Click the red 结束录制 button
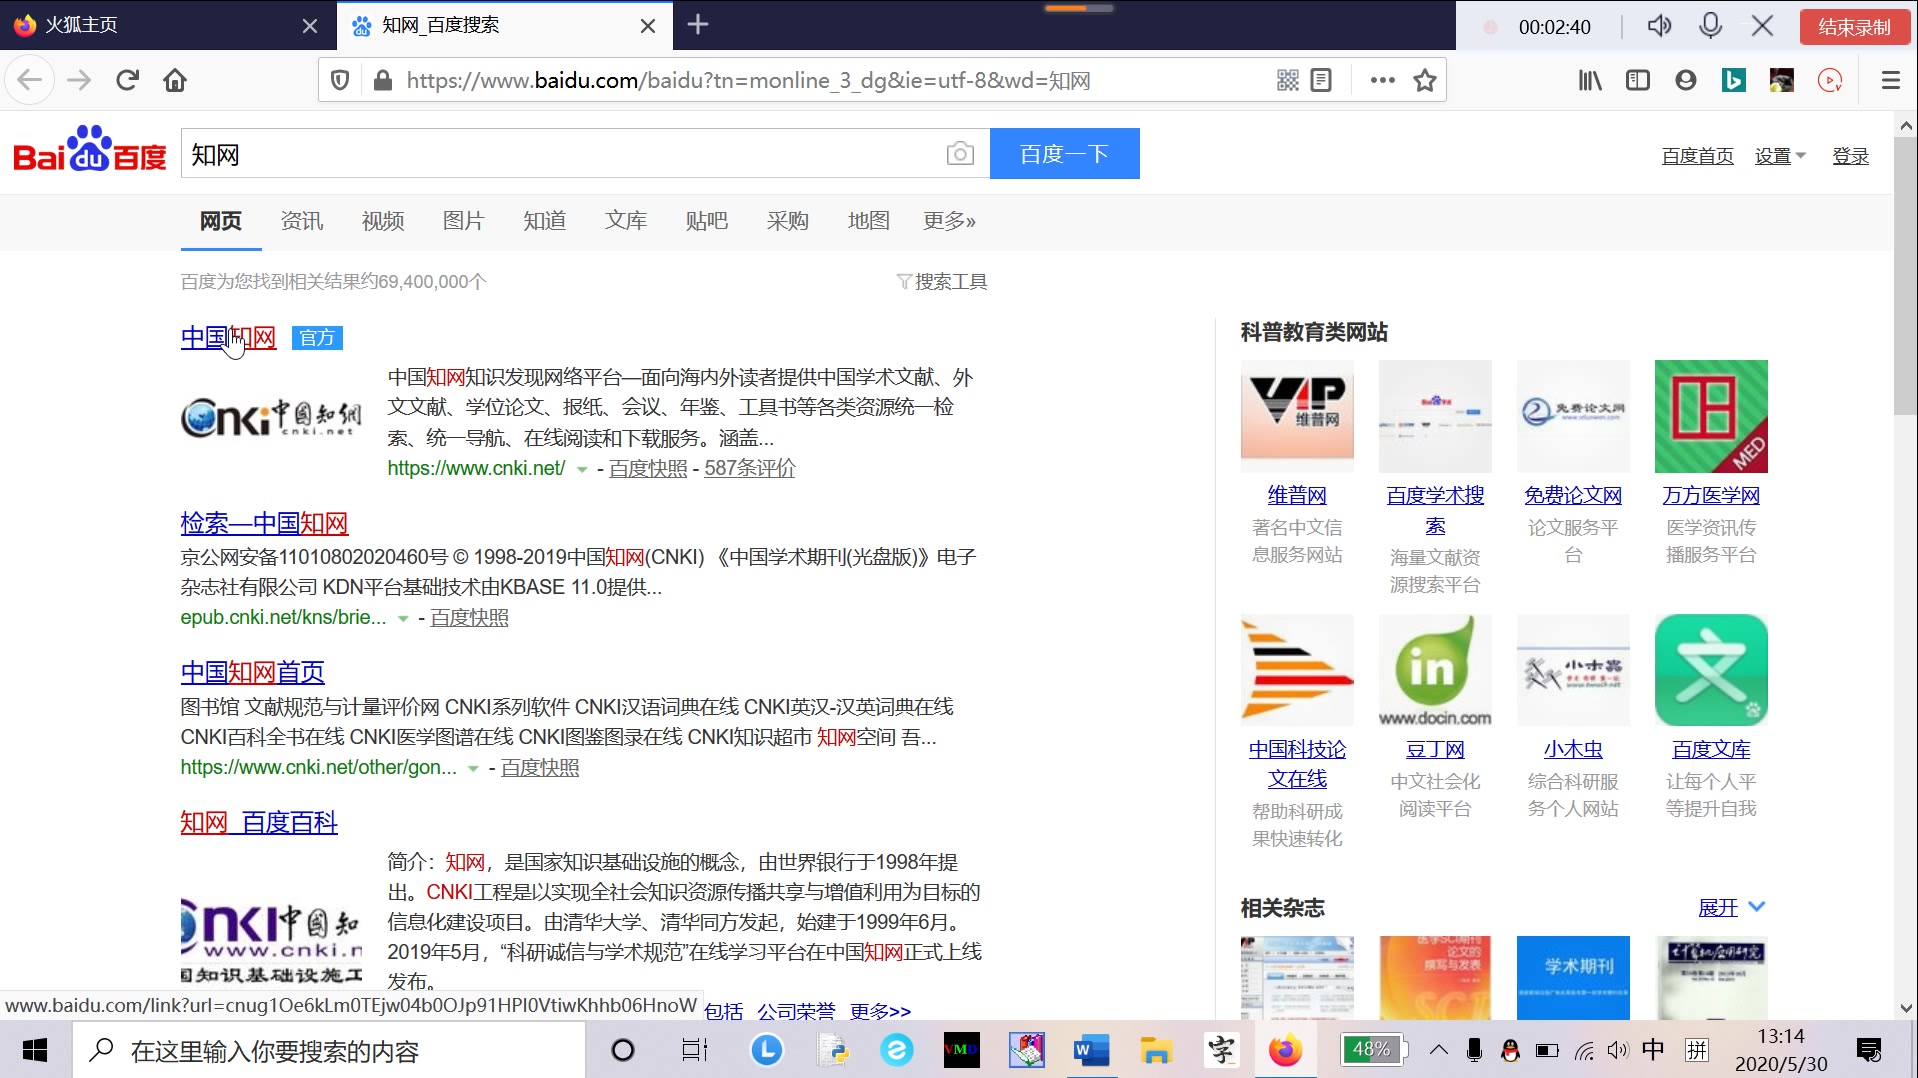1918x1078 pixels. pos(1854,27)
